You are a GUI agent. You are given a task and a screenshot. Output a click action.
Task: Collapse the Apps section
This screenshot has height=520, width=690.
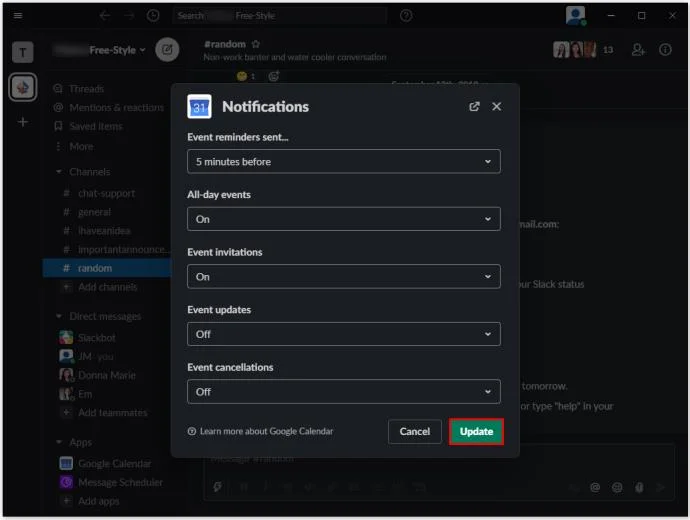59,442
